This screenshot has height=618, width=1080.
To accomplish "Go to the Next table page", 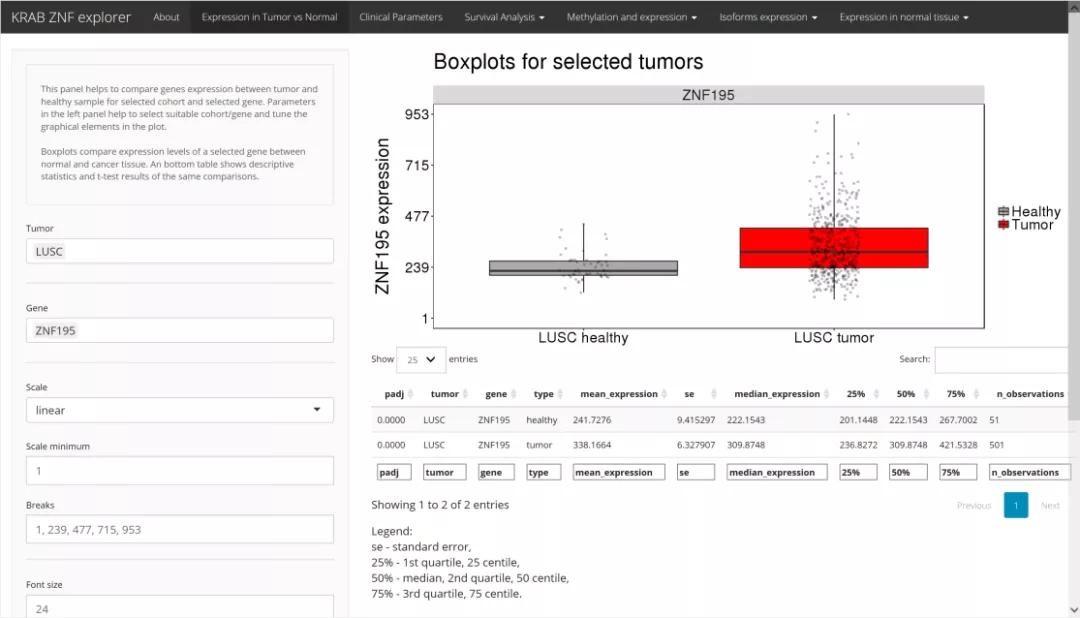I will (x=1050, y=506).
